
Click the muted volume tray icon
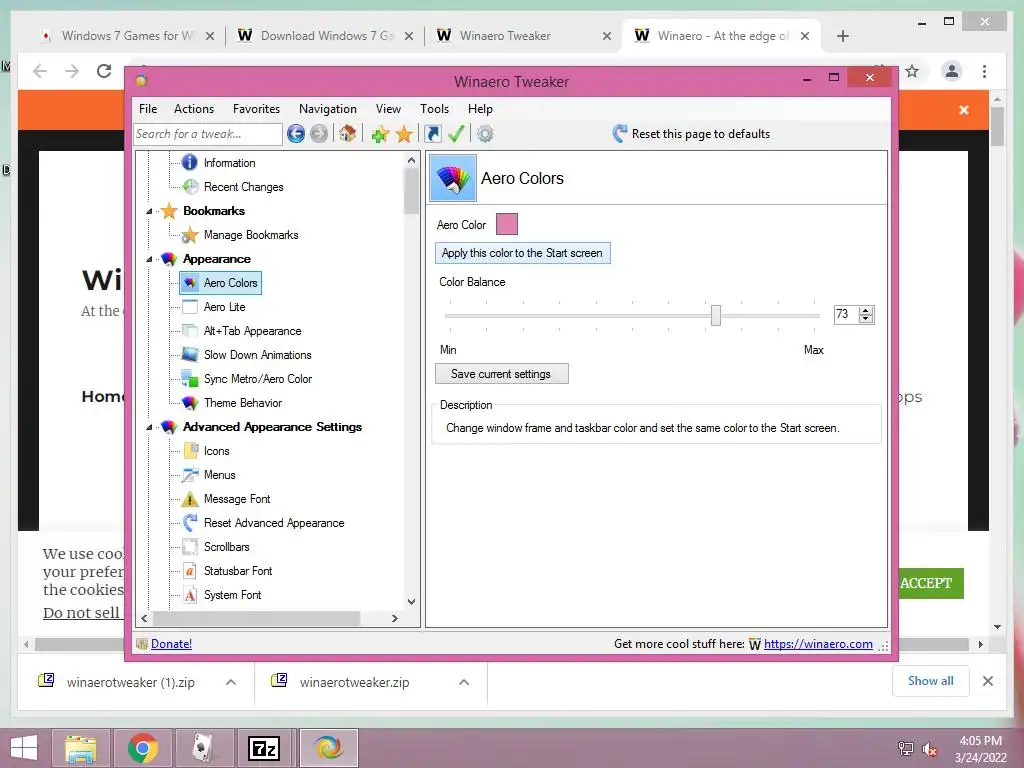[930, 749]
